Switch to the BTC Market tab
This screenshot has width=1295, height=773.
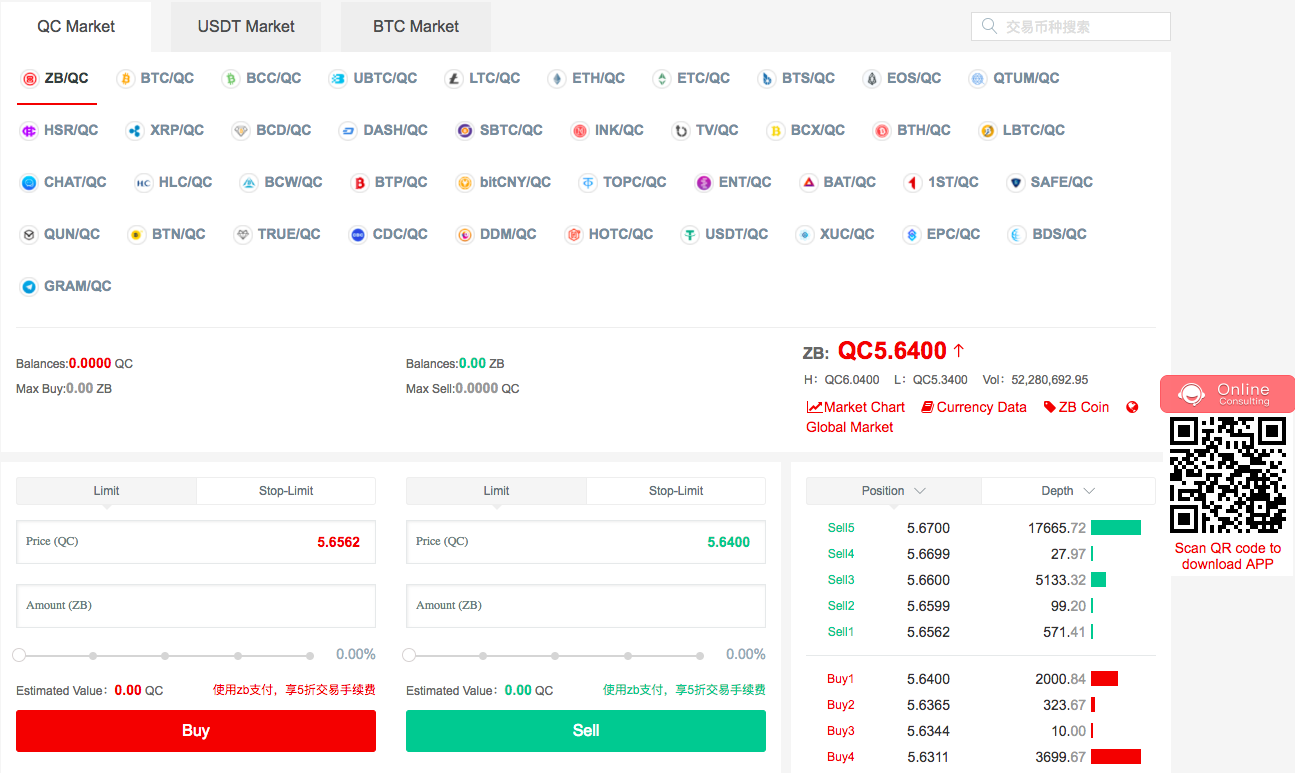(416, 27)
